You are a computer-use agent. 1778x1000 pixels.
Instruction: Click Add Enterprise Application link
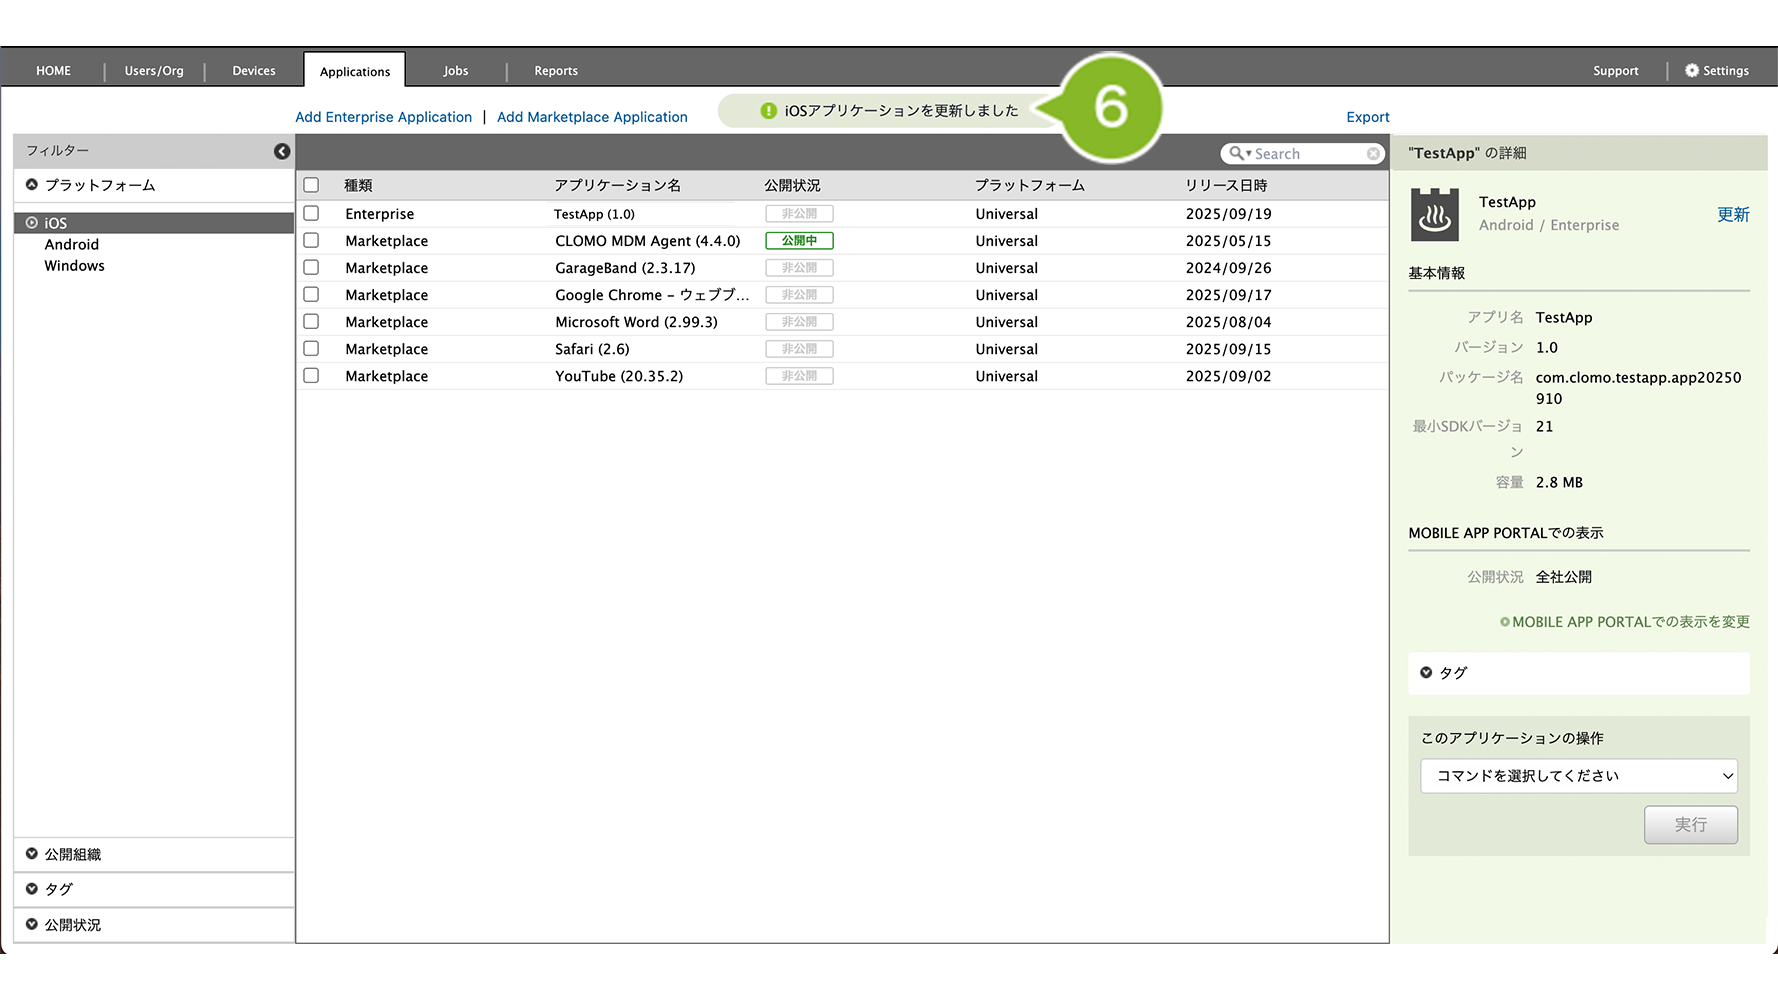[x=383, y=117]
